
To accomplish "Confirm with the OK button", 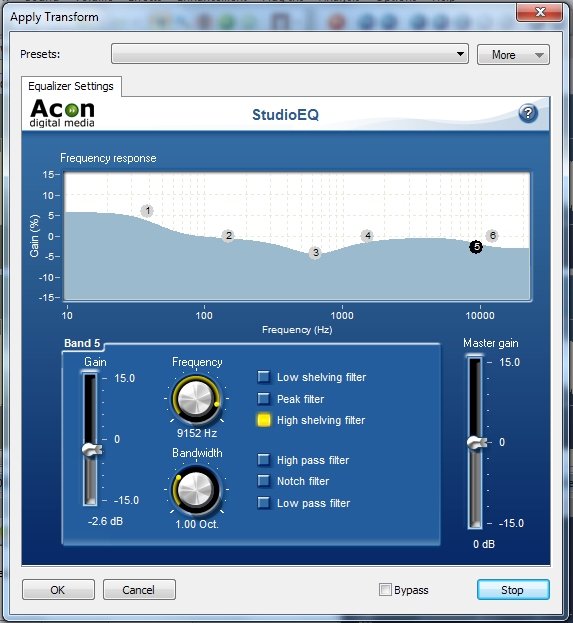I will coord(58,590).
